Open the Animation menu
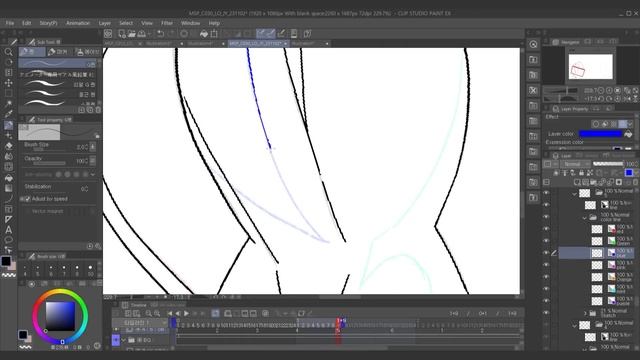Image resolution: width=640 pixels, height=360 pixels. [x=78, y=23]
